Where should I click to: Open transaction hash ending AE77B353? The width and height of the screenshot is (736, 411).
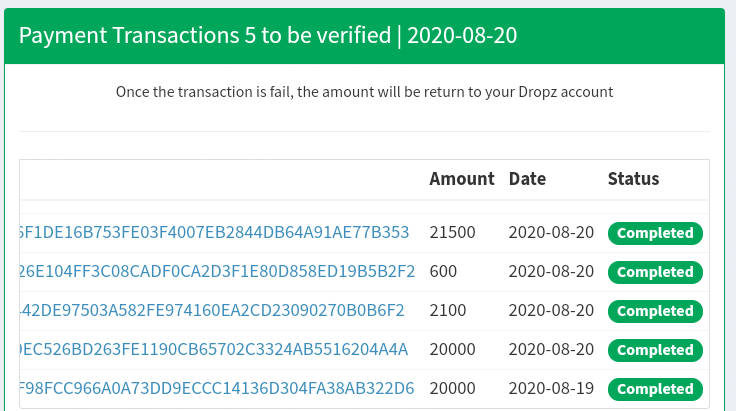215,232
